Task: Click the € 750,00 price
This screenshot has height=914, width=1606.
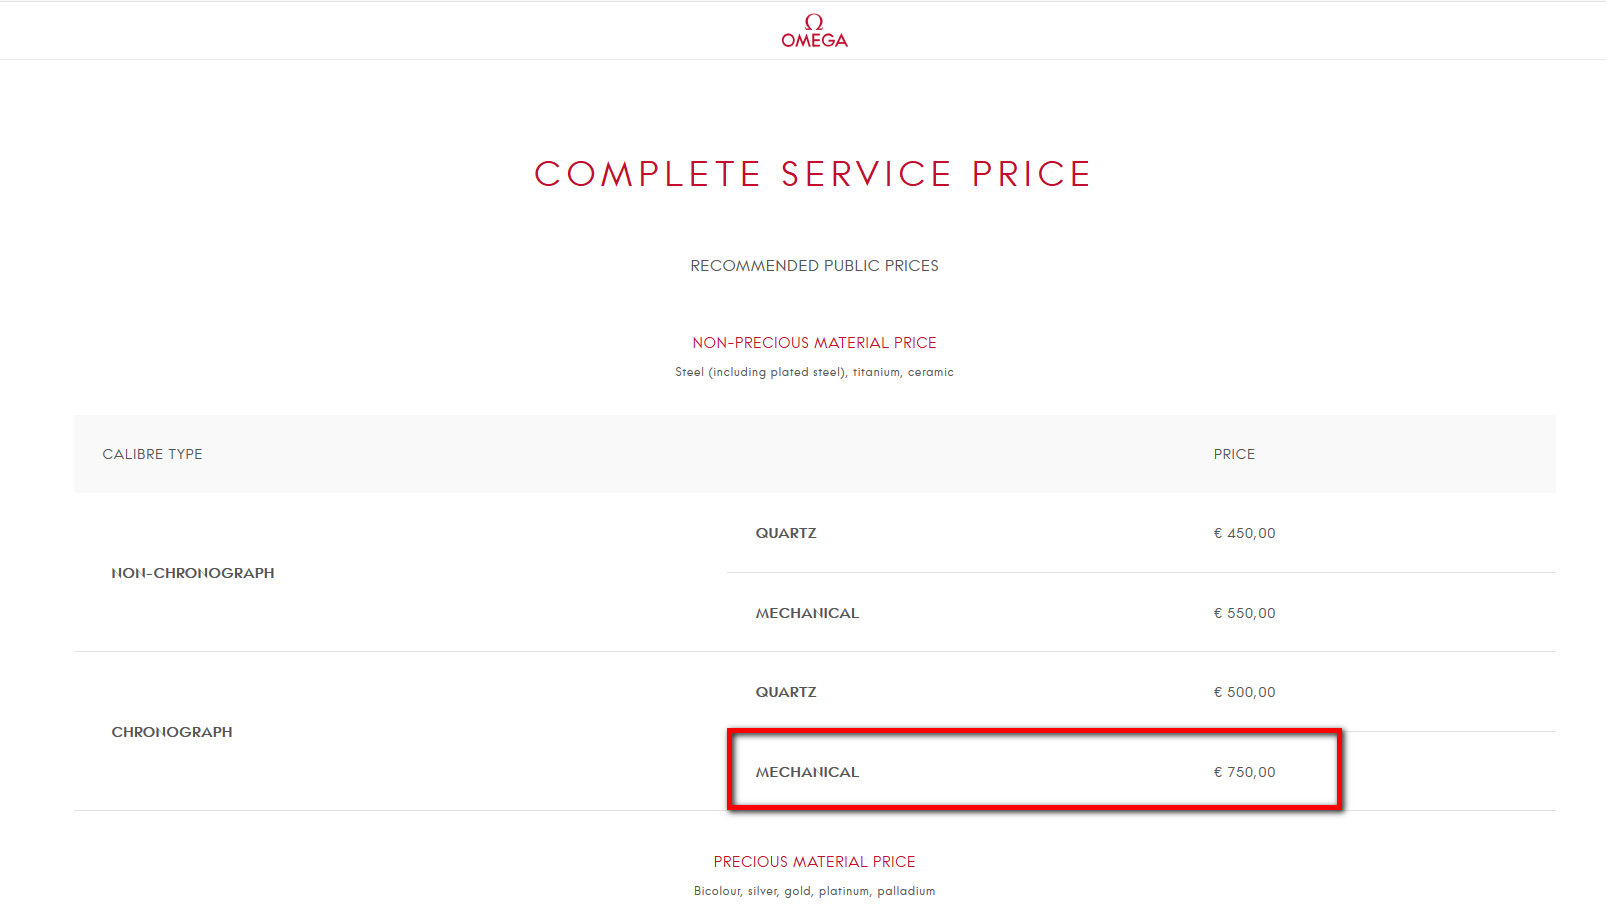Action: tap(1244, 772)
